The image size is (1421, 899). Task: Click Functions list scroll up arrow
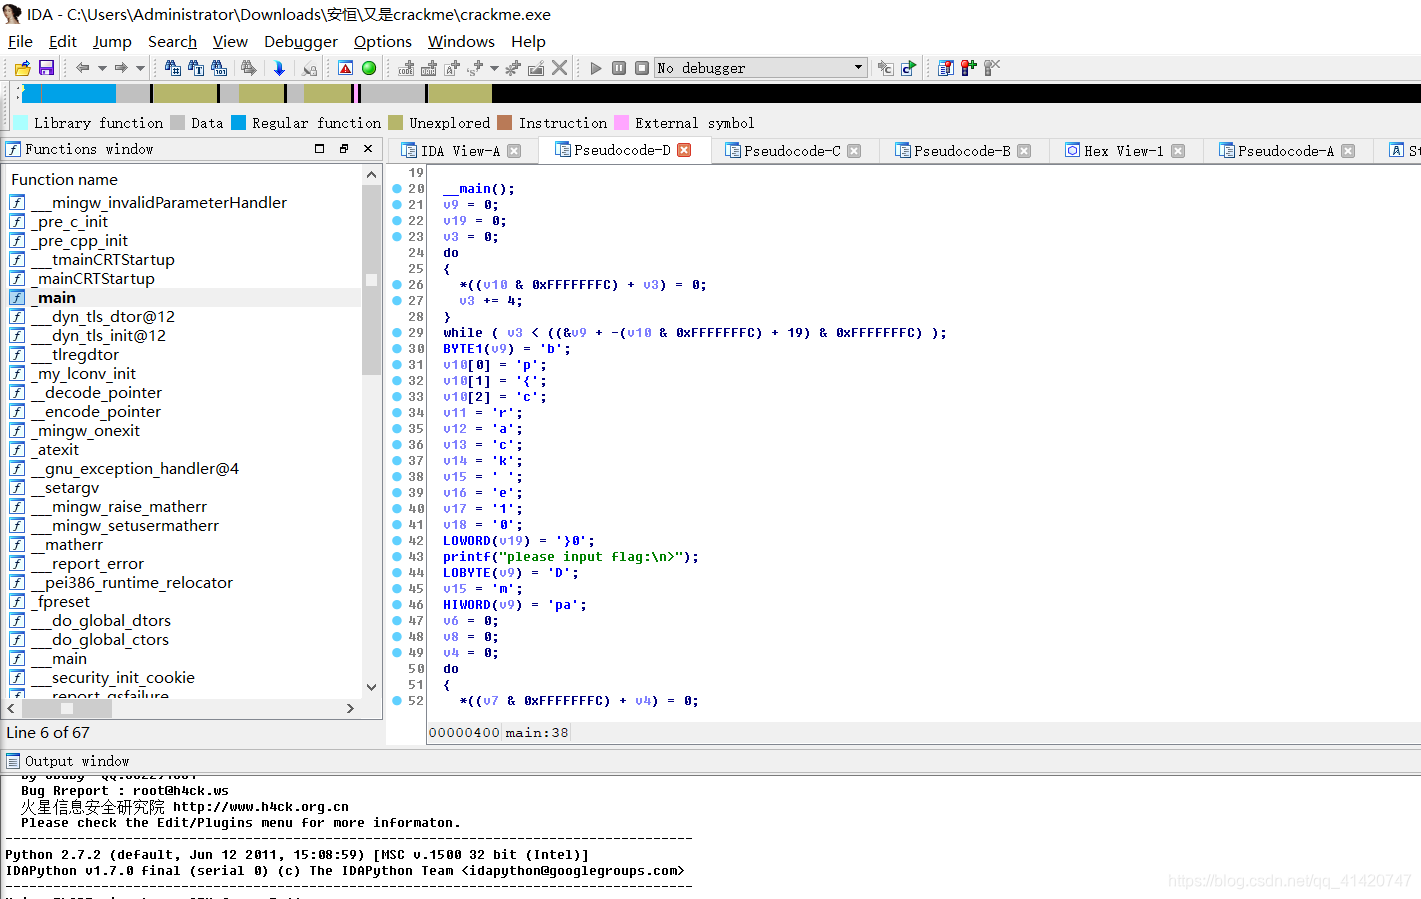click(x=371, y=175)
